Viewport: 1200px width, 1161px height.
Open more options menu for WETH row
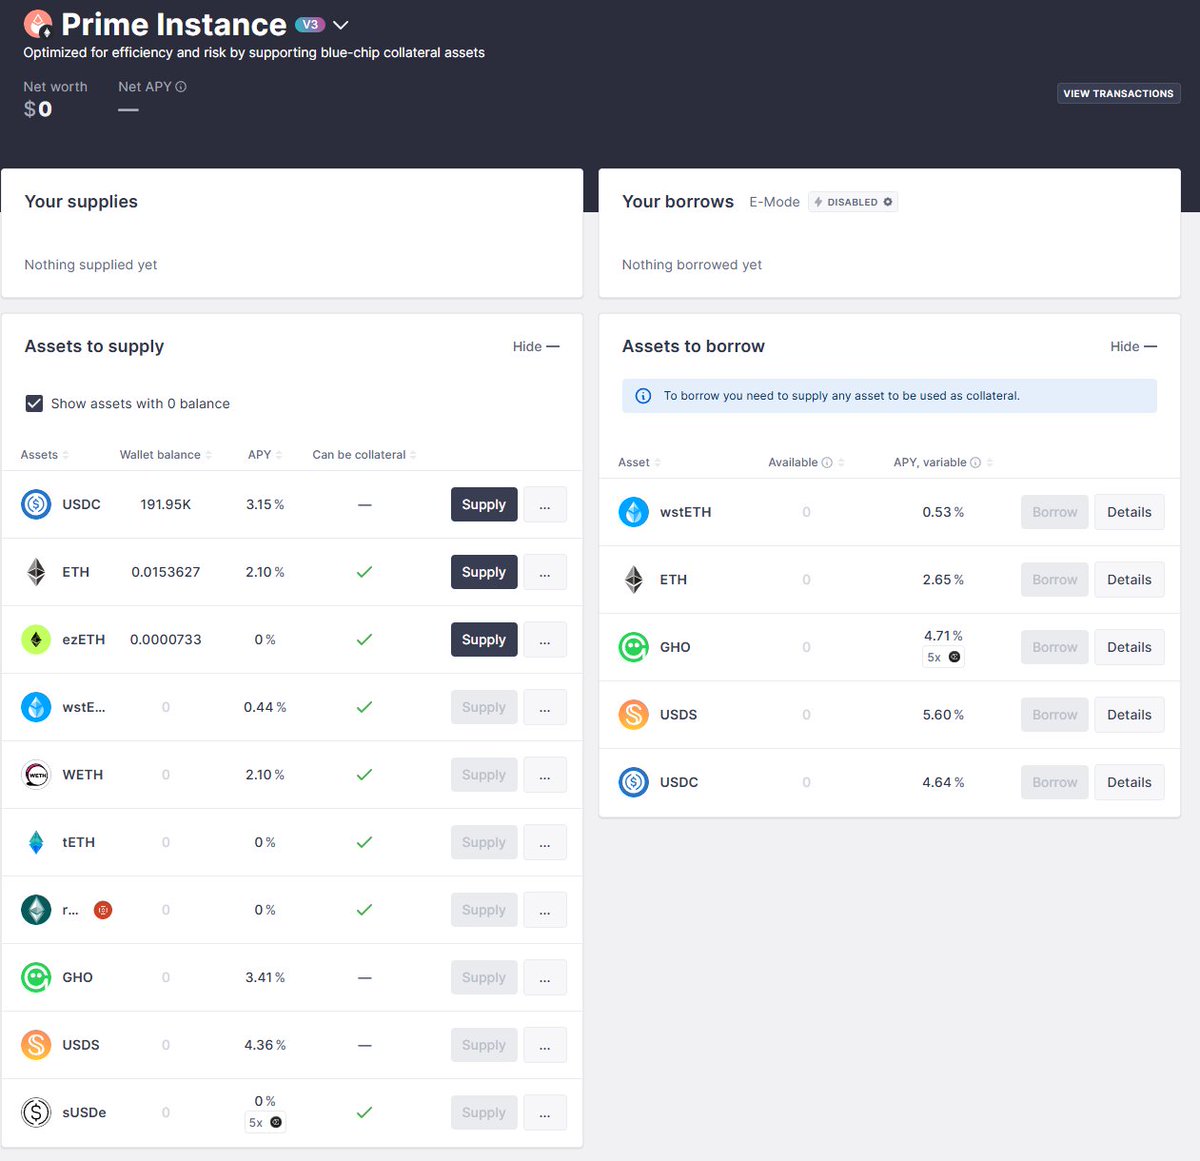tap(545, 774)
